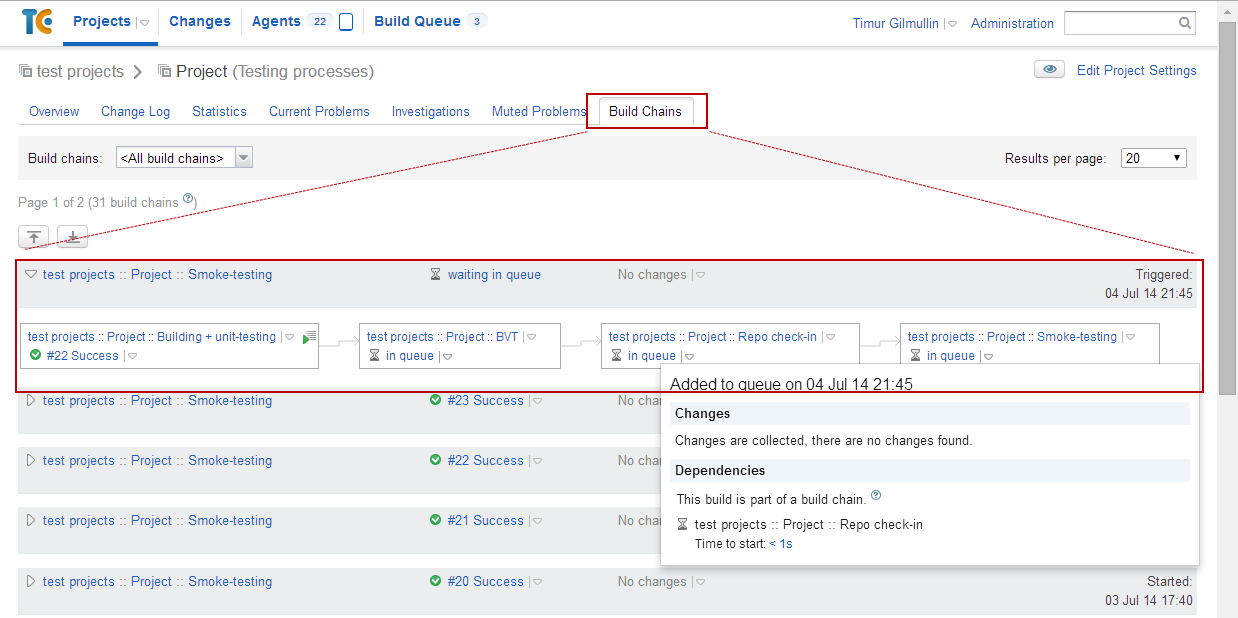Switch to the Change Log tab
The image size is (1238, 618).
pyautogui.click(x=136, y=111)
